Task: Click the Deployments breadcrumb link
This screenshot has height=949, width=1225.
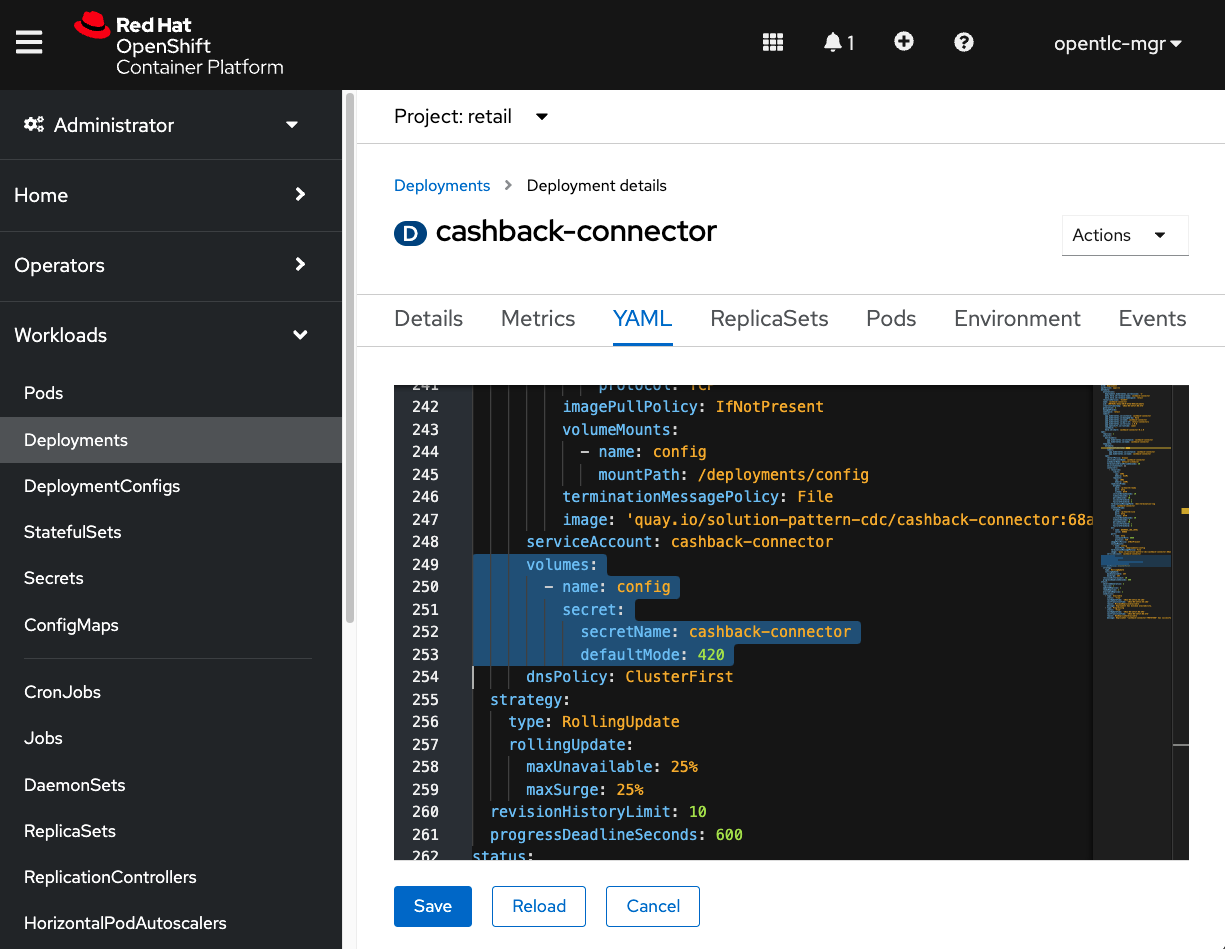Action: coord(442,185)
